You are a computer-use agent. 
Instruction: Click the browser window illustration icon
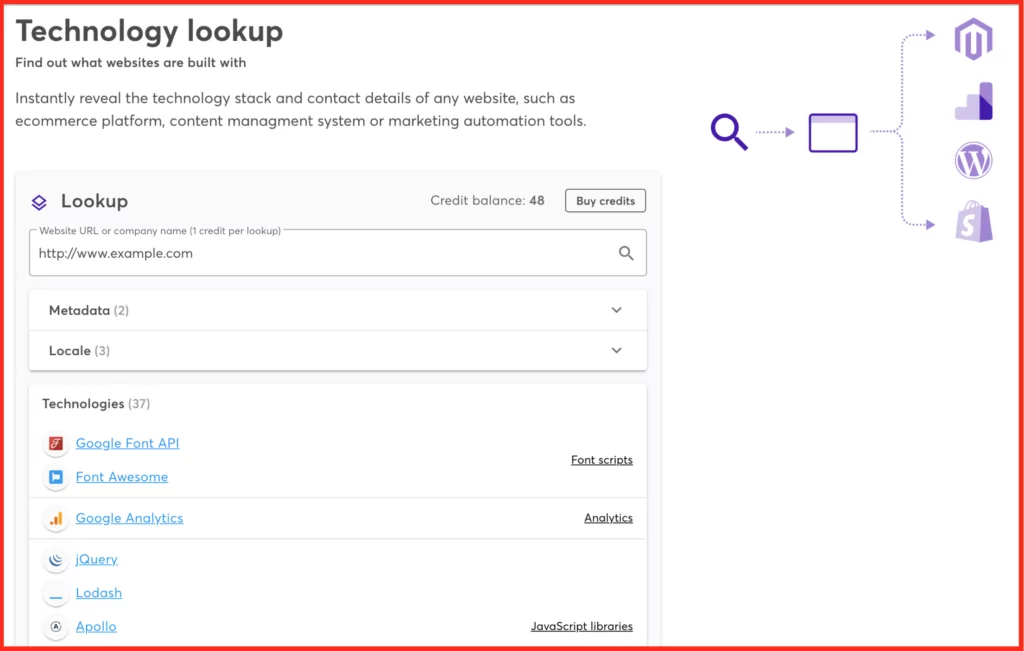(833, 133)
